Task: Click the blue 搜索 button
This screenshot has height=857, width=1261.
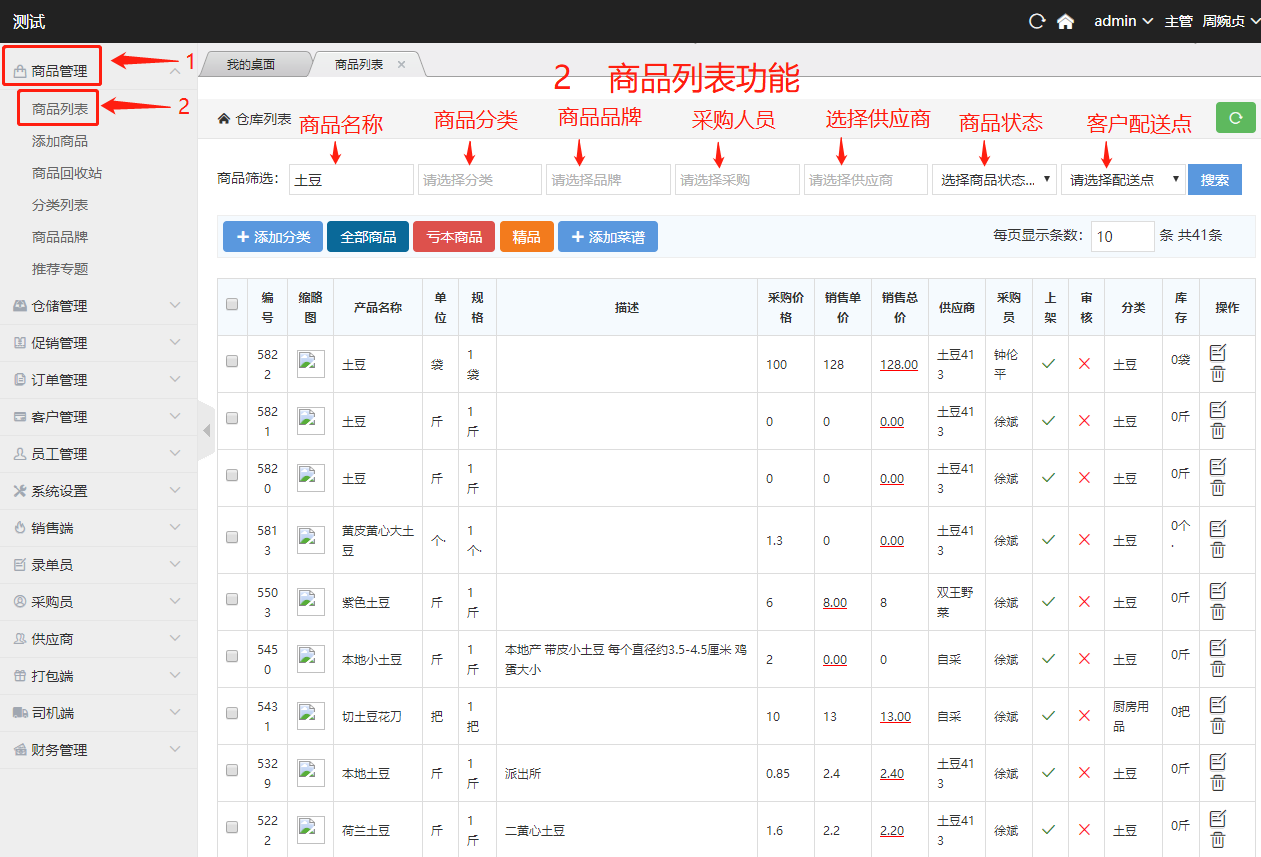Action: point(1215,180)
